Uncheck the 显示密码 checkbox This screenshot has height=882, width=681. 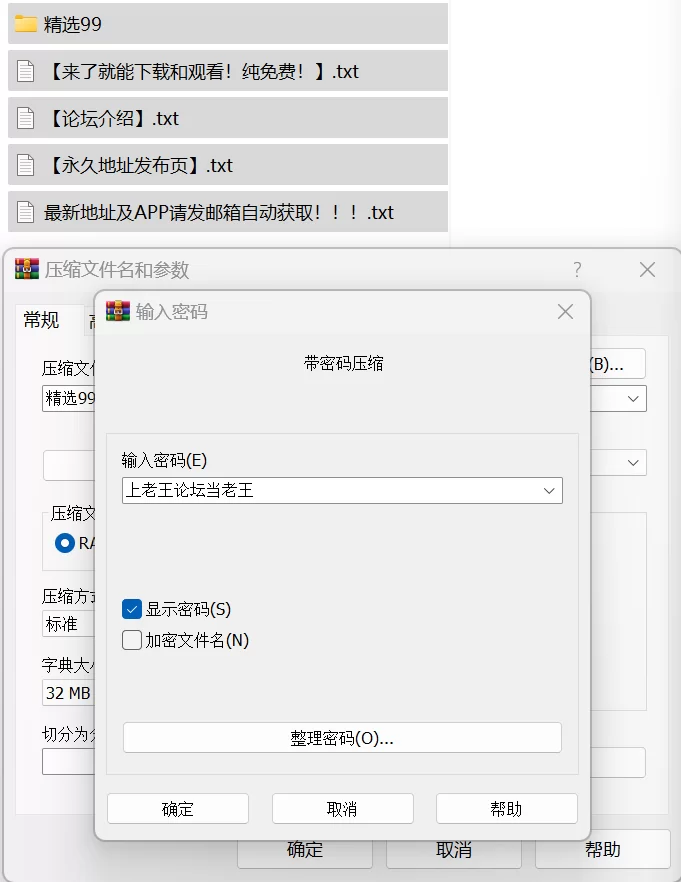[132, 609]
